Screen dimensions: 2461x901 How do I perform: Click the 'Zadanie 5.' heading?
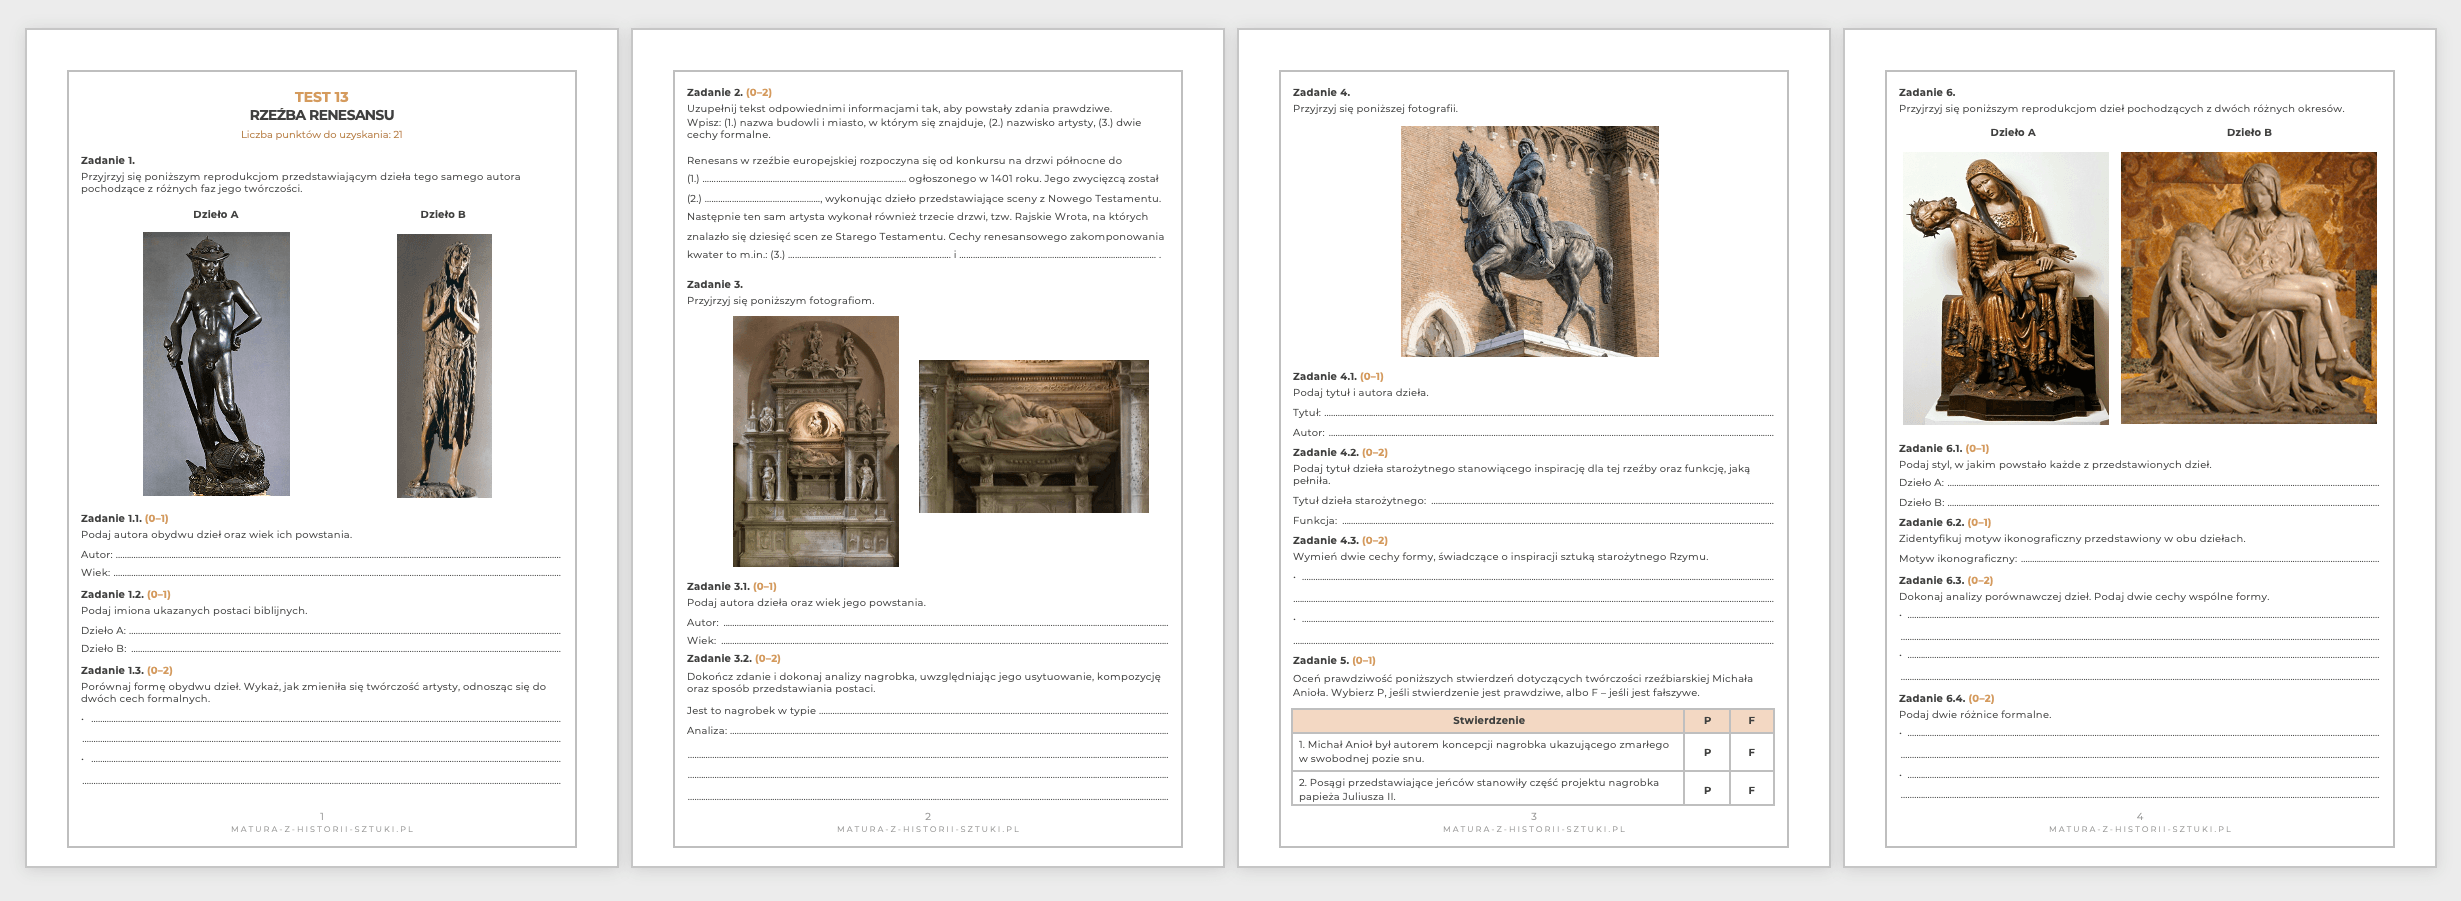1321,661
